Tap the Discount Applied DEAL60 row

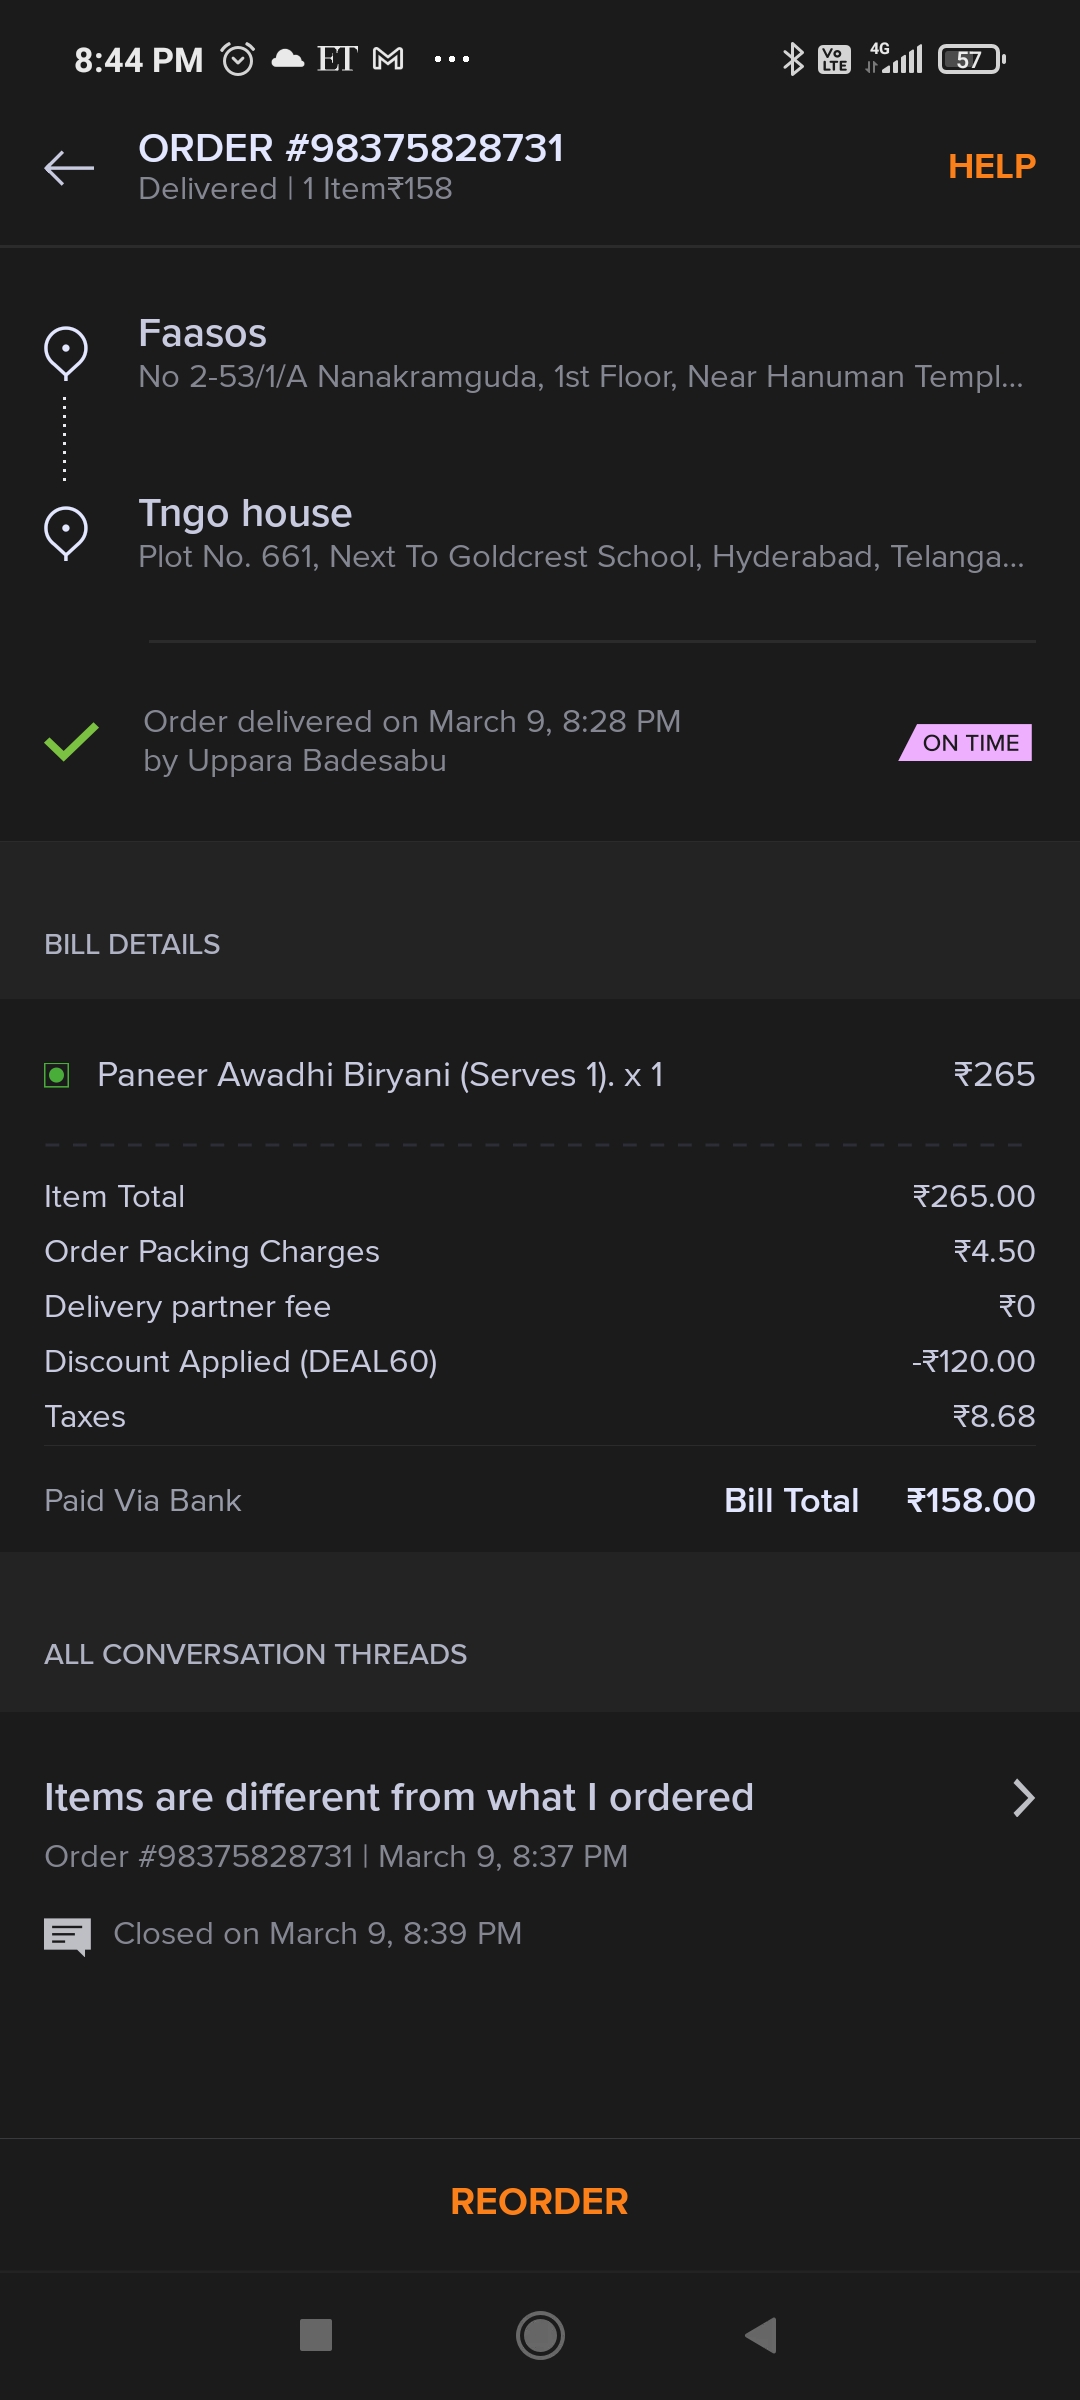coord(540,1361)
